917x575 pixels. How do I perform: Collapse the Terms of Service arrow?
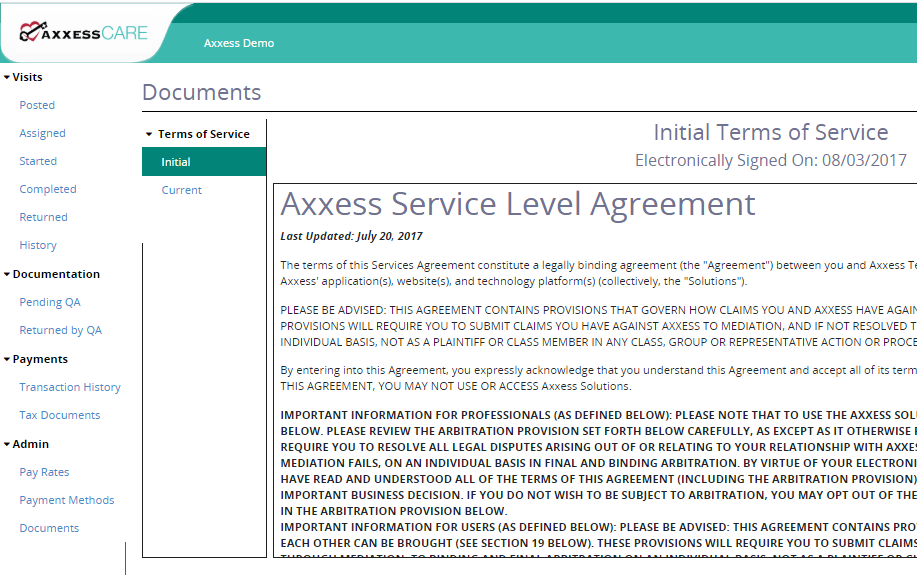point(149,135)
